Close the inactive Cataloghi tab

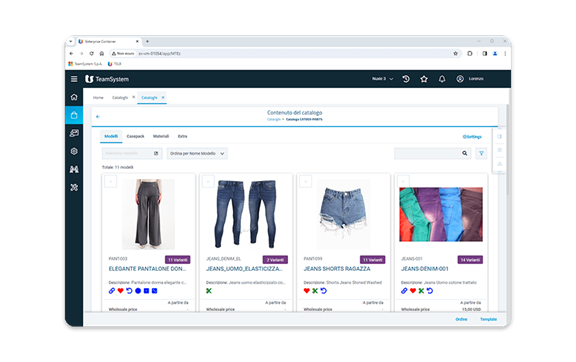click(x=134, y=97)
